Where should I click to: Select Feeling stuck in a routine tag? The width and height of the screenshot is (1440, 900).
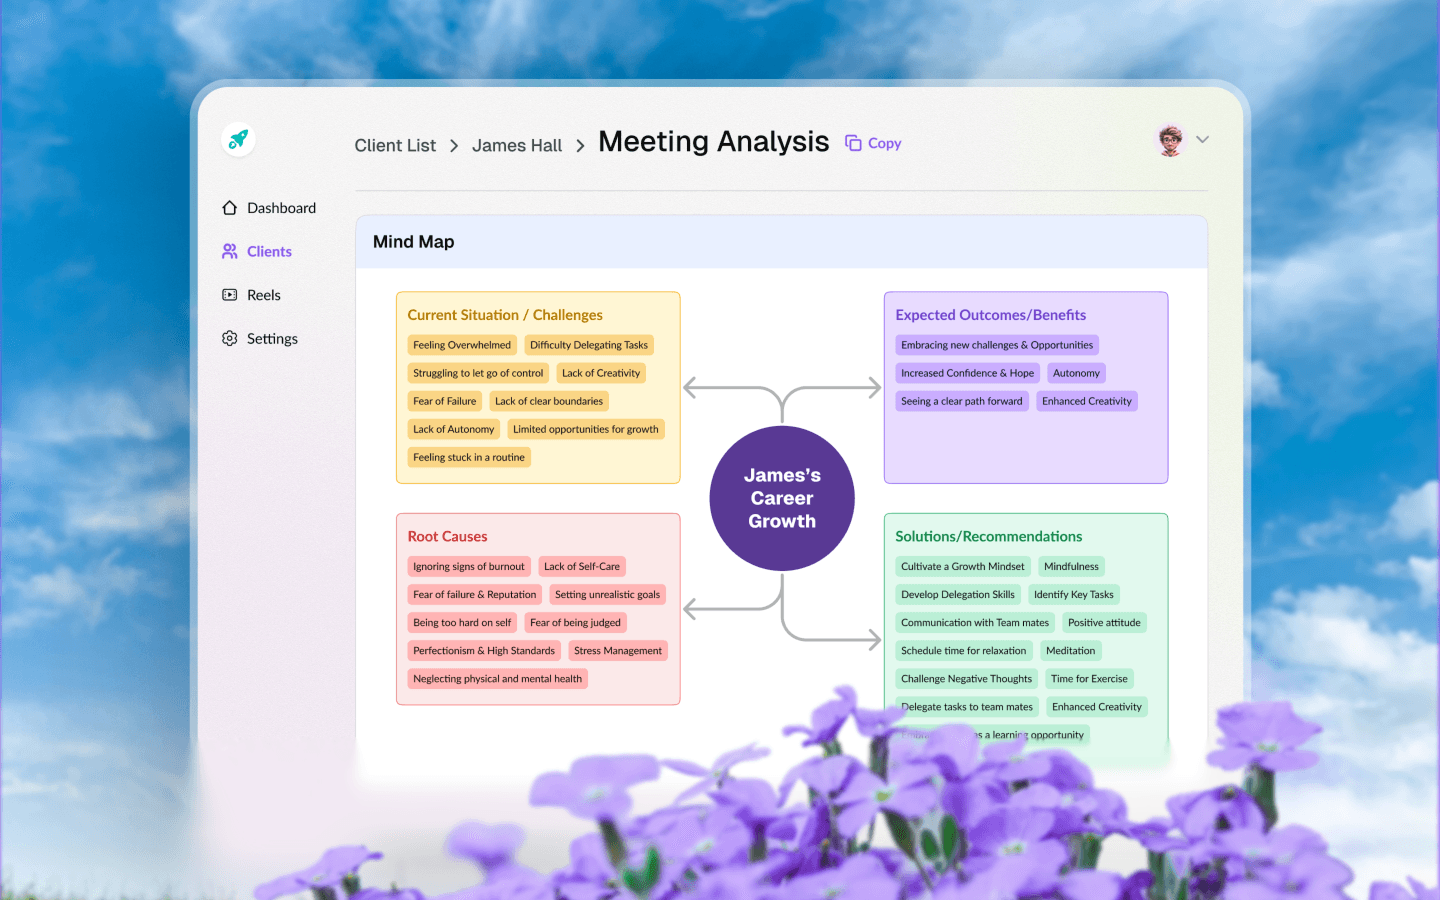click(469, 457)
